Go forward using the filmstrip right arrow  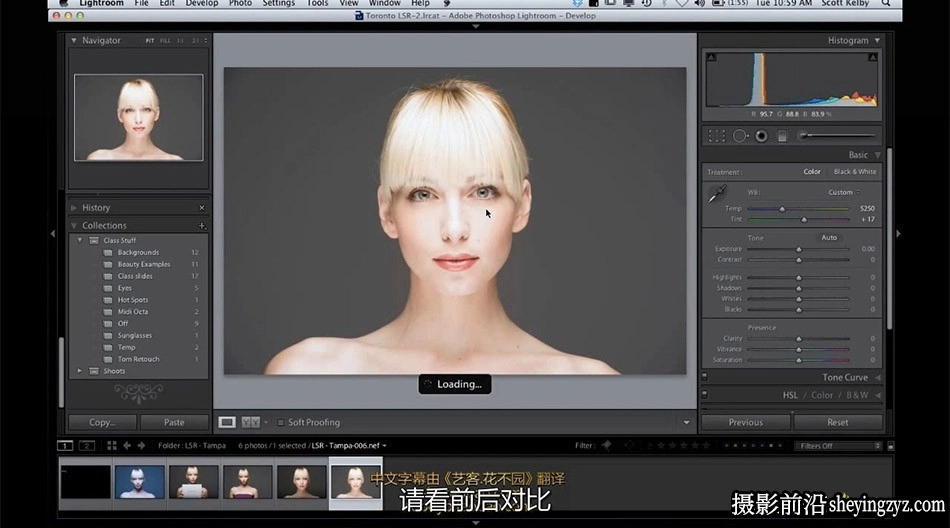(141, 446)
